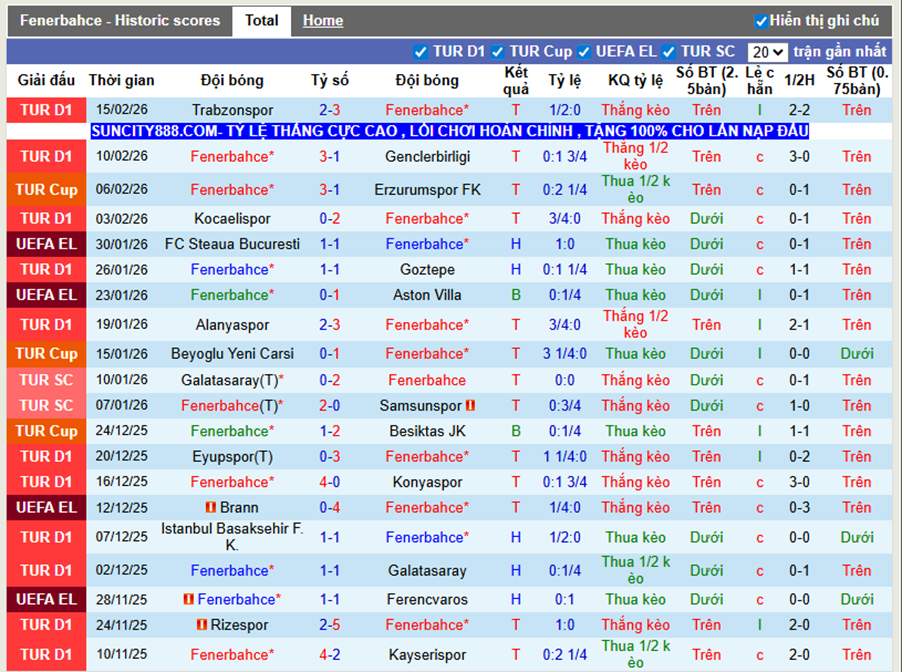Open Erzurumspor FK team link
The image size is (902, 672).
pyautogui.click(x=427, y=190)
